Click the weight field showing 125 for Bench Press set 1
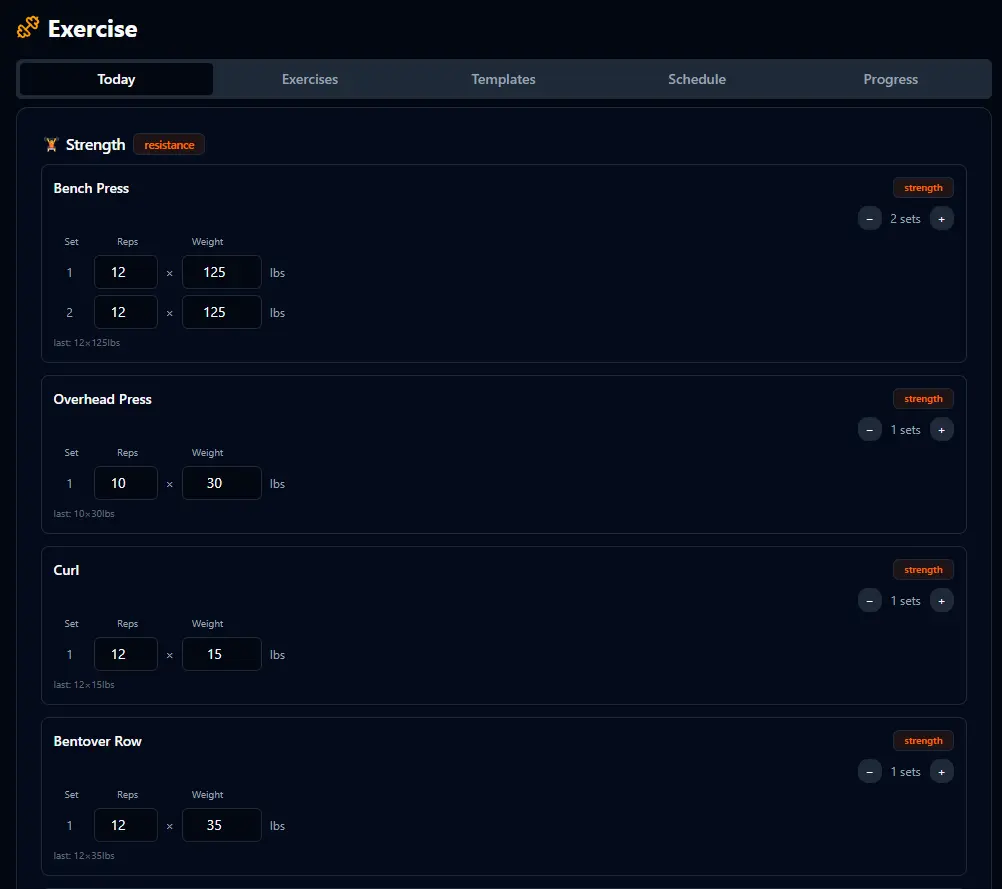Image resolution: width=1002 pixels, height=889 pixels. pyautogui.click(x=221, y=272)
